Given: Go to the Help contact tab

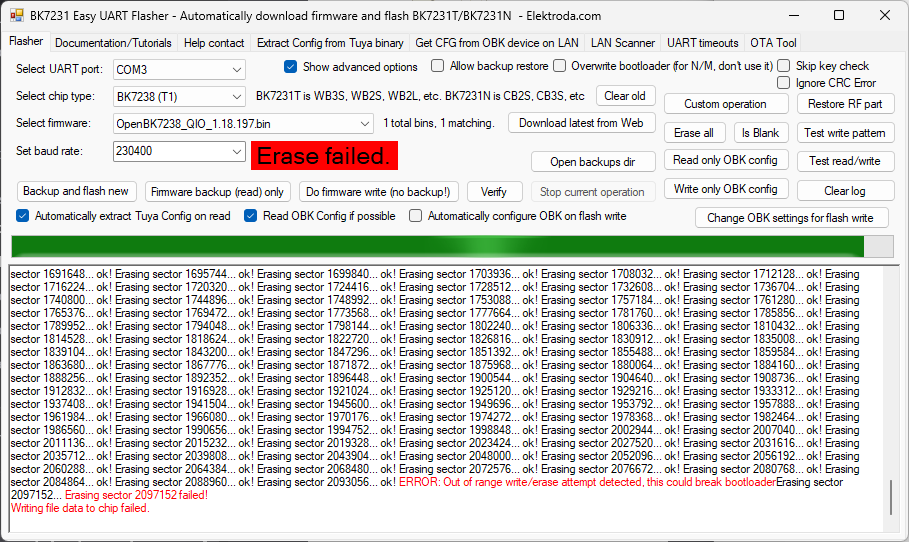Looking at the screenshot, I should coord(214,43).
